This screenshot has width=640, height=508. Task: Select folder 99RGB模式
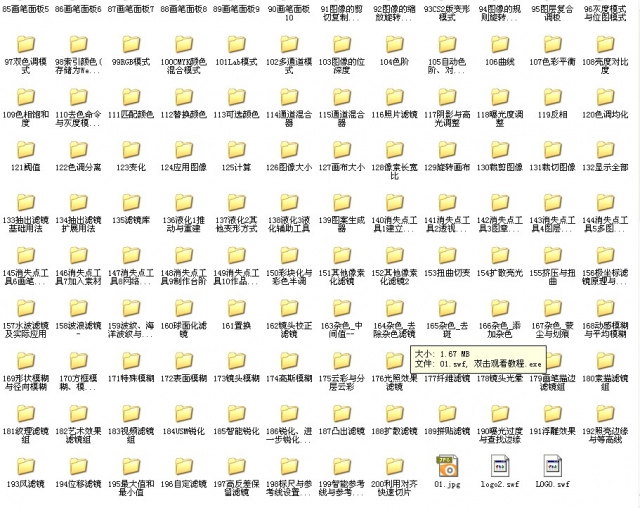point(131,44)
